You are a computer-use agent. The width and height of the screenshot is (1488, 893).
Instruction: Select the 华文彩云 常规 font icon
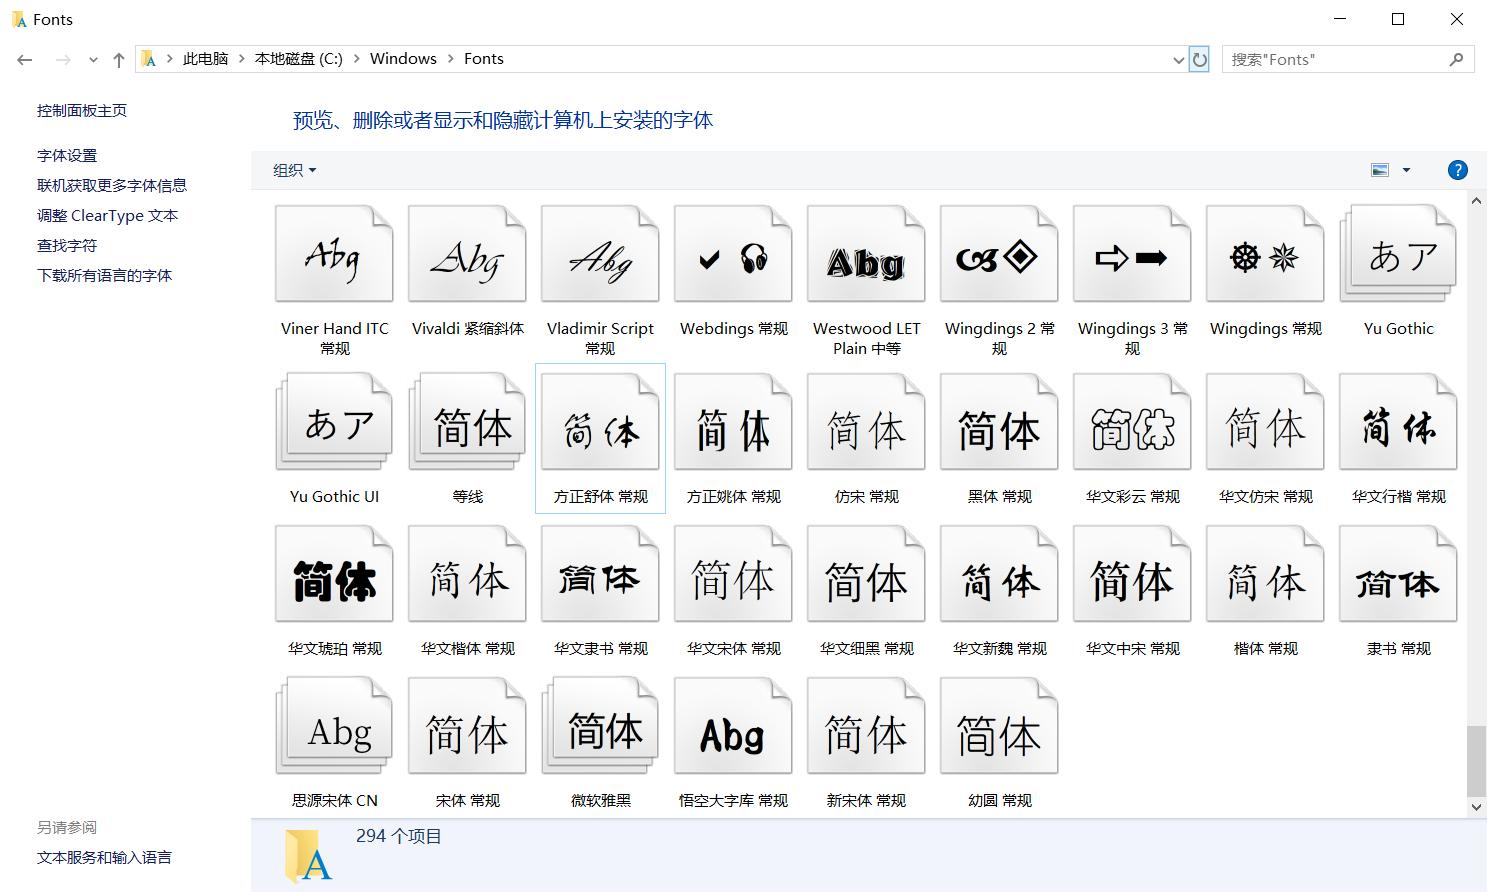point(1132,422)
